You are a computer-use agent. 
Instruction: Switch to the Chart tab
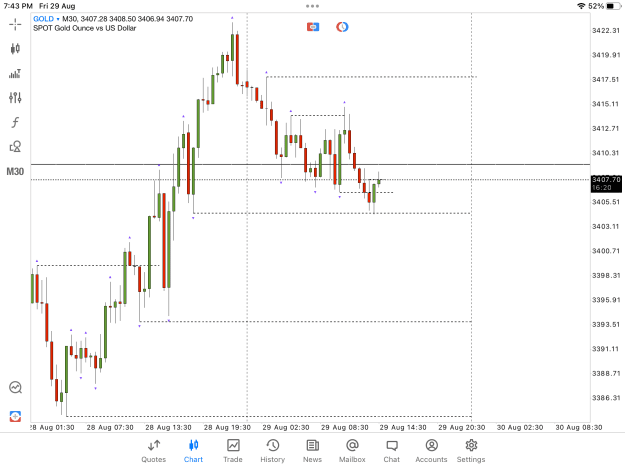pos(193,451)
